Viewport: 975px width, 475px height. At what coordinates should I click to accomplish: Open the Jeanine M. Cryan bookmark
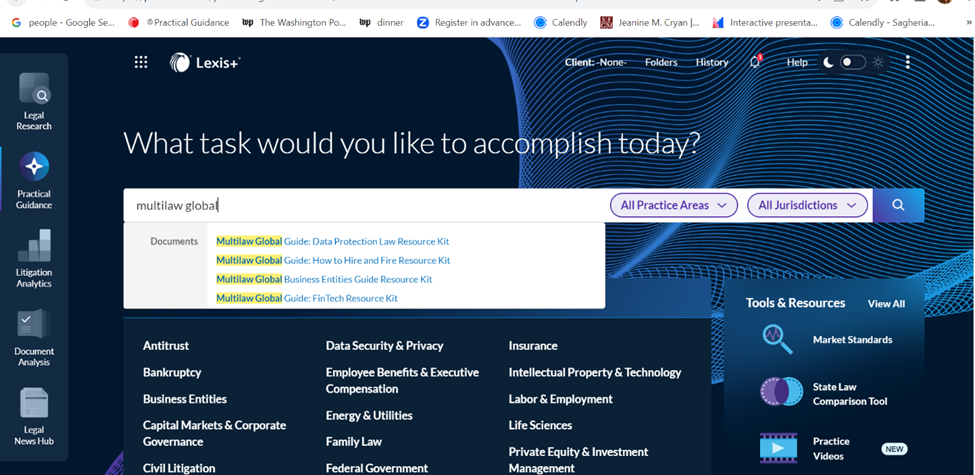point(650,22)
